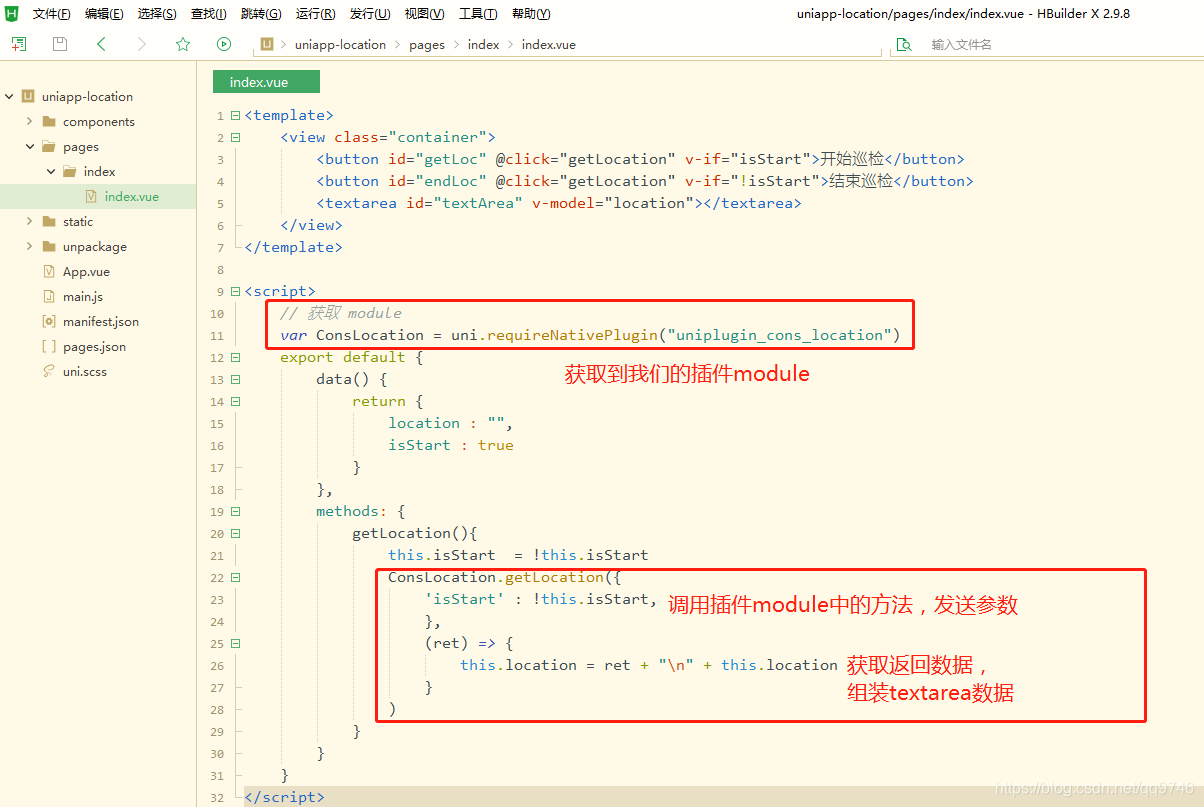Fold the export default block at line 12
The image size is (1204, 807).
(235, 358)
